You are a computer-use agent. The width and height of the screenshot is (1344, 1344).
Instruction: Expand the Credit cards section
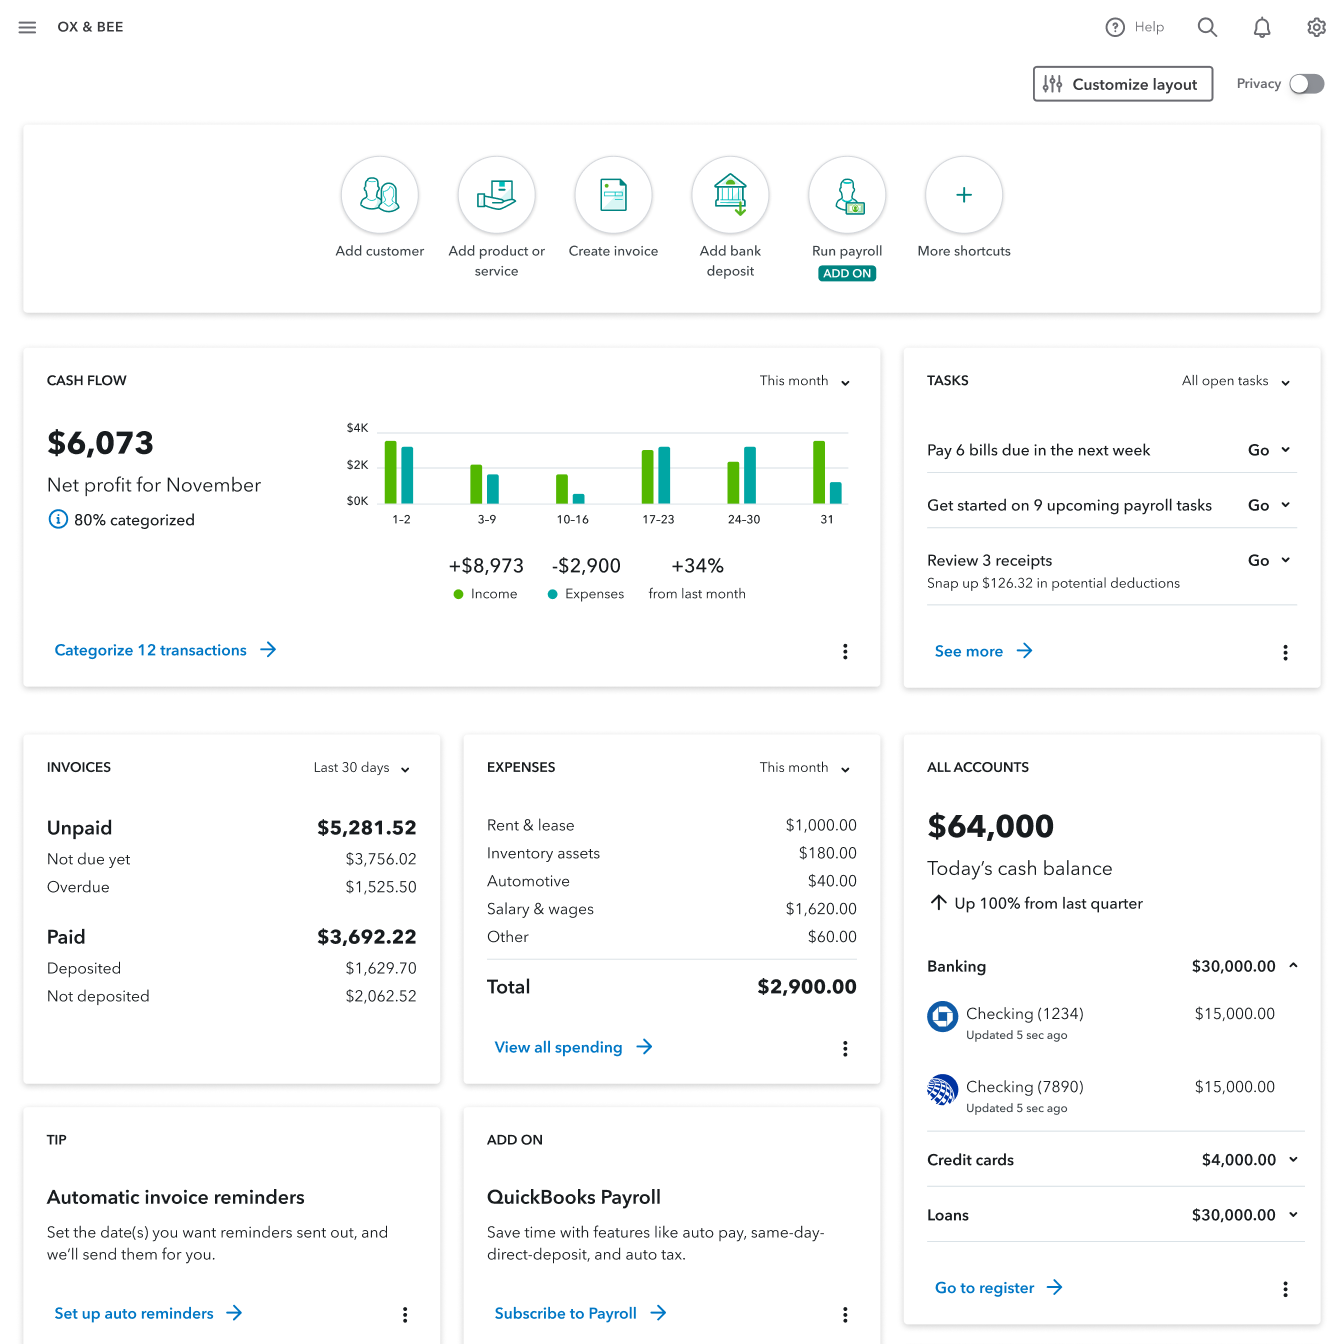[1293, 1160]
